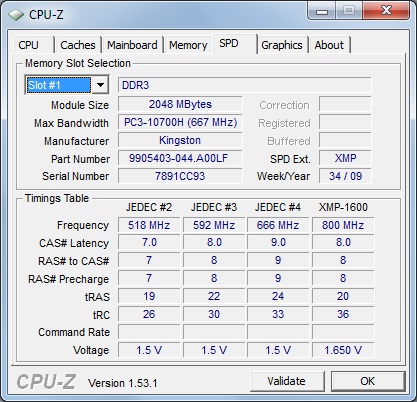Click the tRC value 26
This screenshot has height=402, width=417.
tap(149, 314)
